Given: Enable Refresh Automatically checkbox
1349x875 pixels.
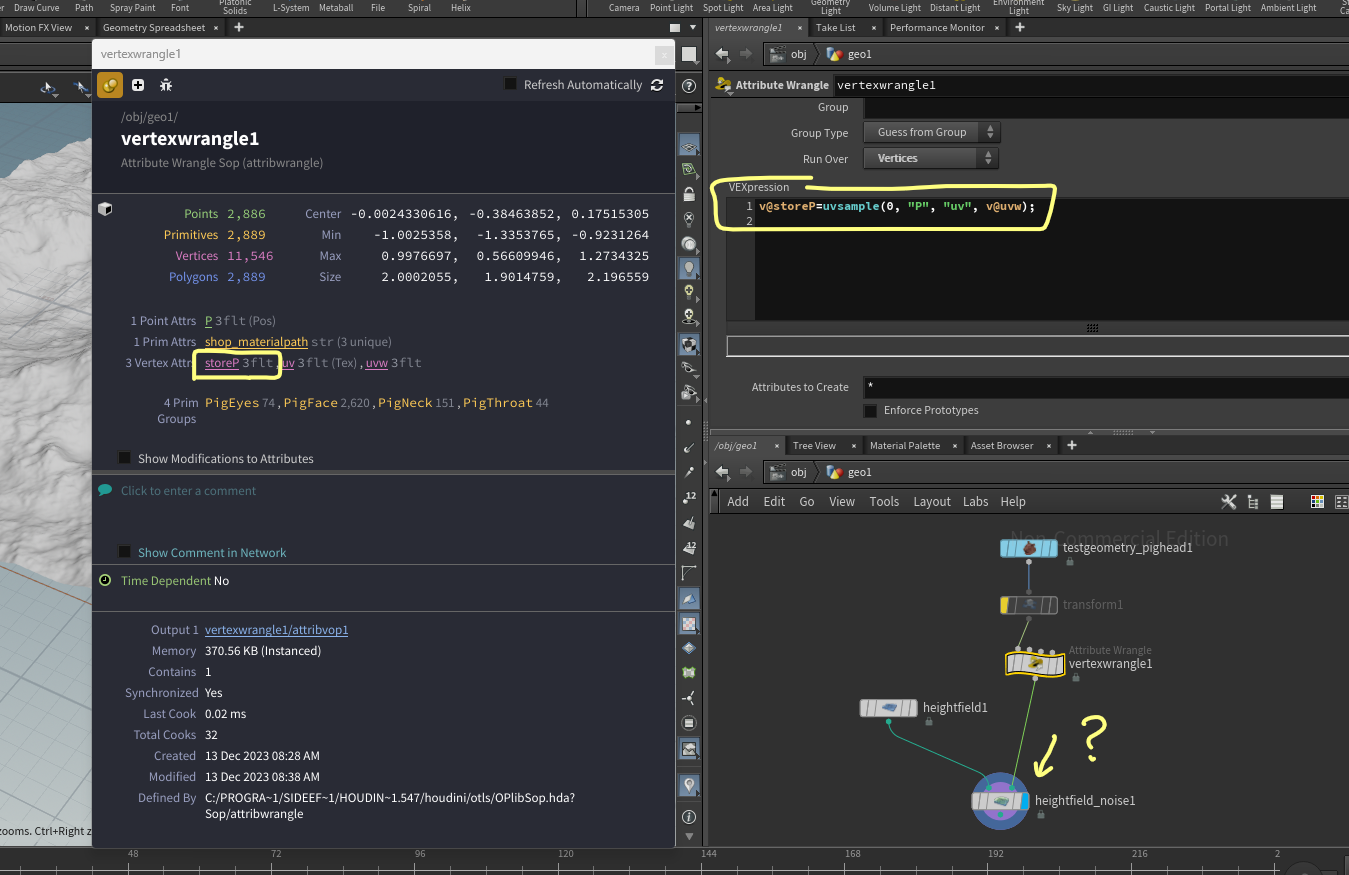Looking at the screenshot, I should click(x=510, y=85).
